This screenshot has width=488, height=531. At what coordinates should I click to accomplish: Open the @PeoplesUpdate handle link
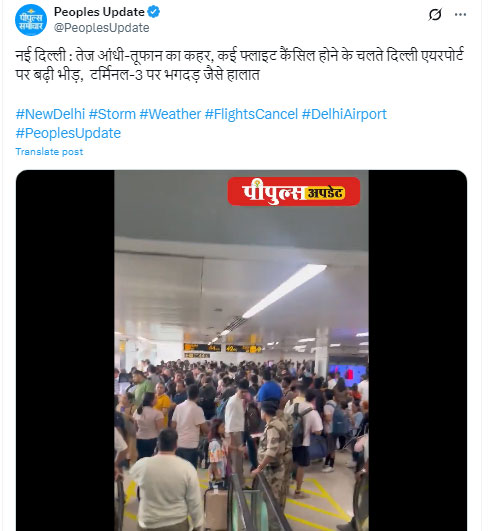pos(102,28)
